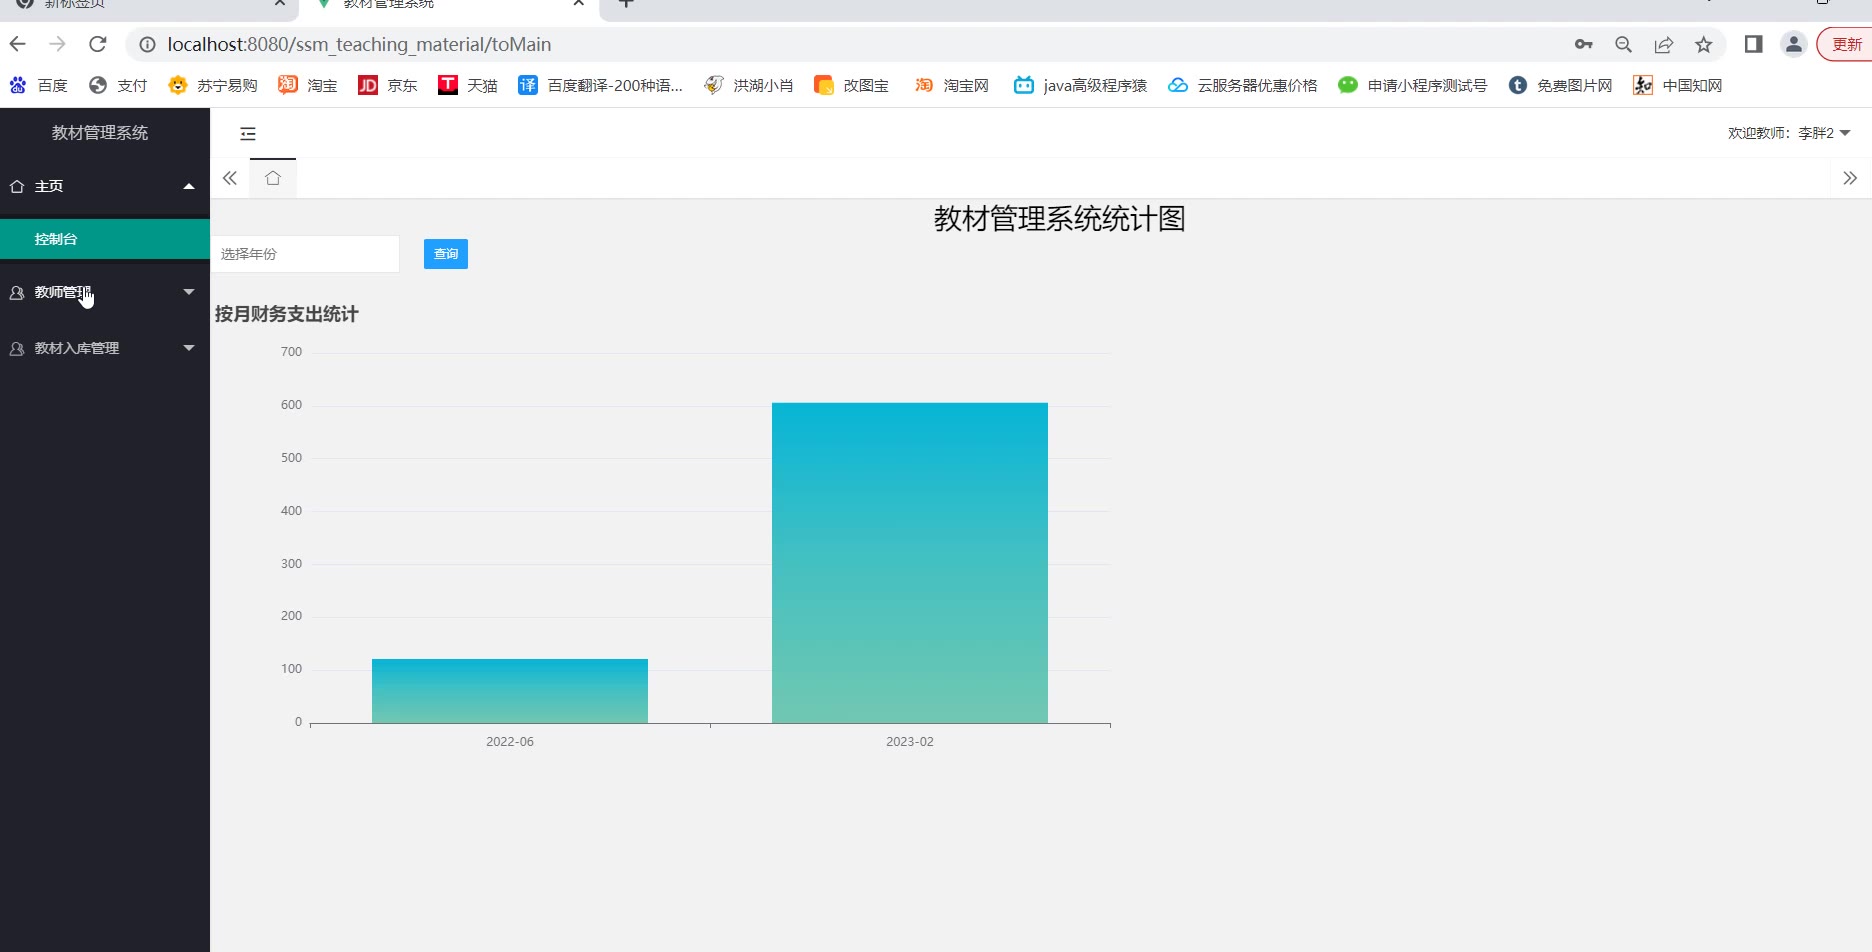The image size is (1872, 952).
Task: Click the 2023-02 bar in chart
Action: click(x=909, y=562)
